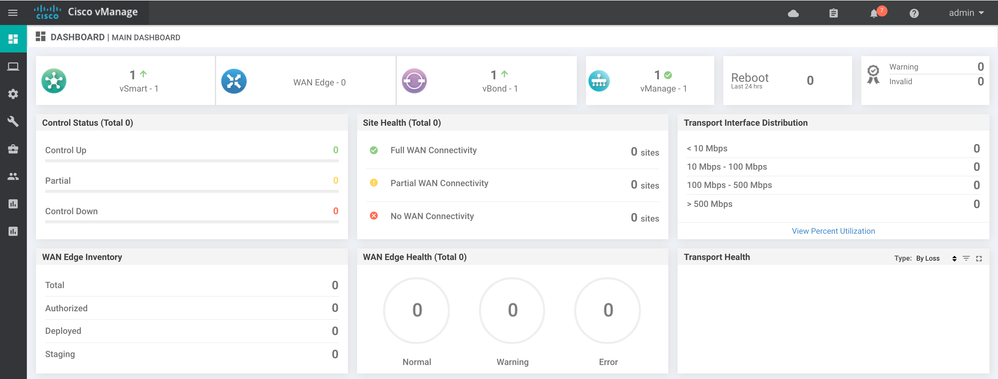Screen dimensions: 998x379
Task: Click the Cisco logo
Action: [x=47, y=13]
